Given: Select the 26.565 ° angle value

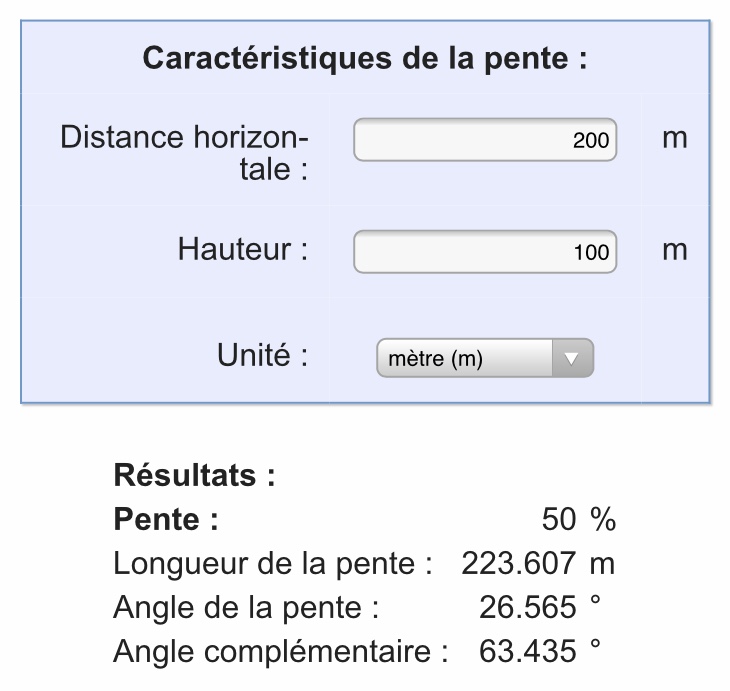Looking at the screenshot, I should 528,608.
